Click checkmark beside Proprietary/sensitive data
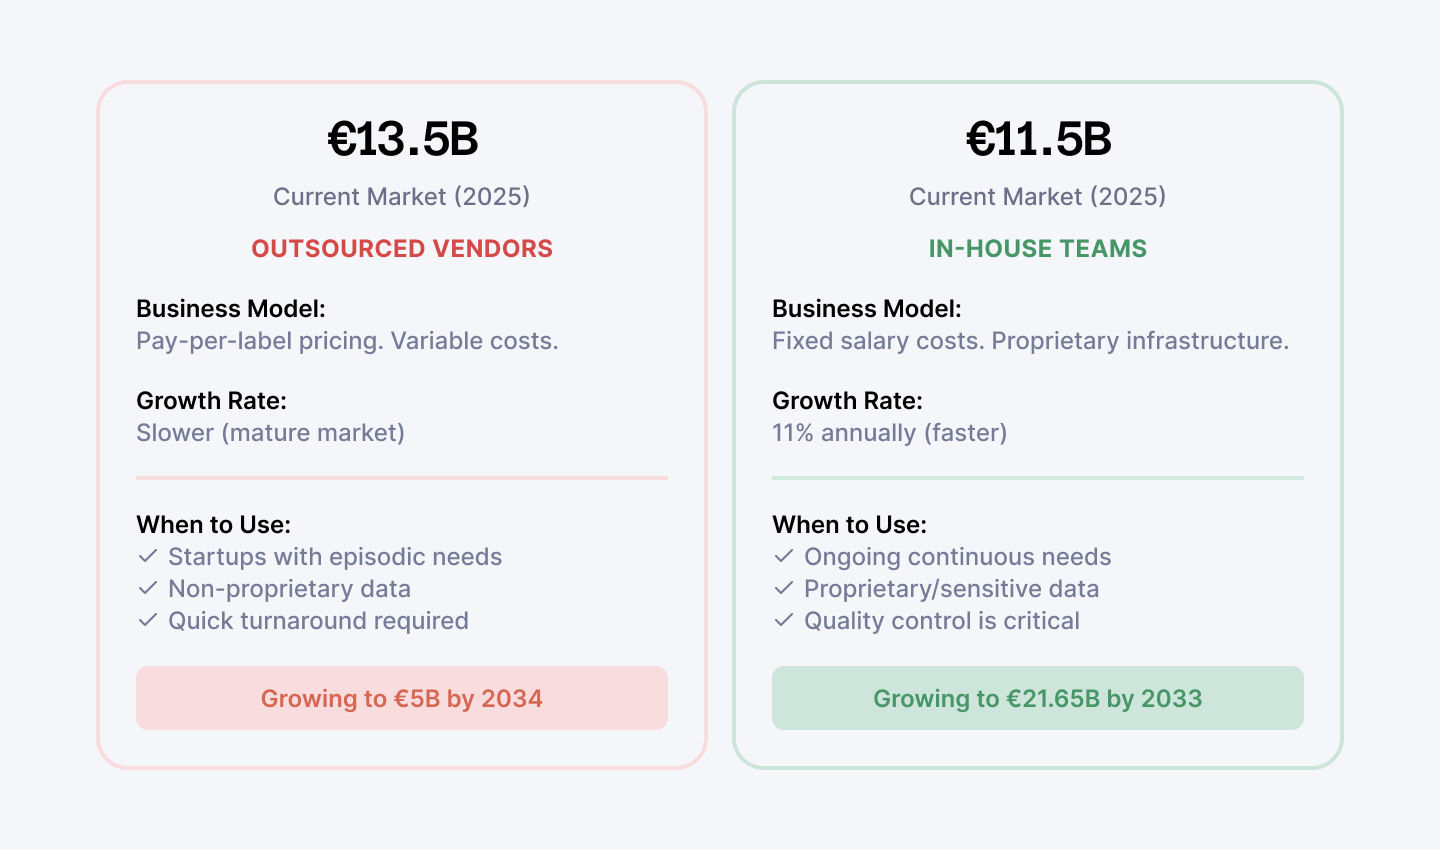This screenshot has height=850, width=1440. pos(784,588)
